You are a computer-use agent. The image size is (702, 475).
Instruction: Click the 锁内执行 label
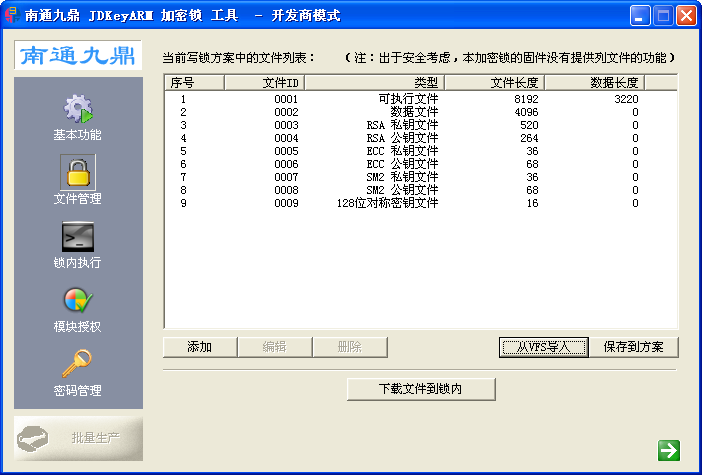(77, 262)
